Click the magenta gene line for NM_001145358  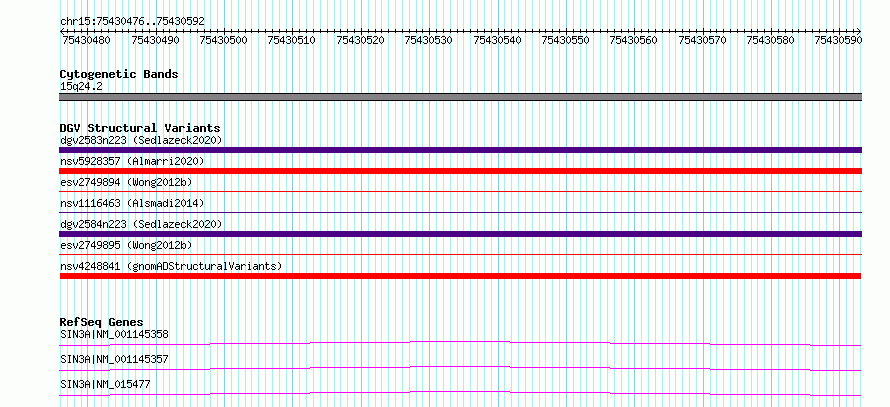point(460,343)
